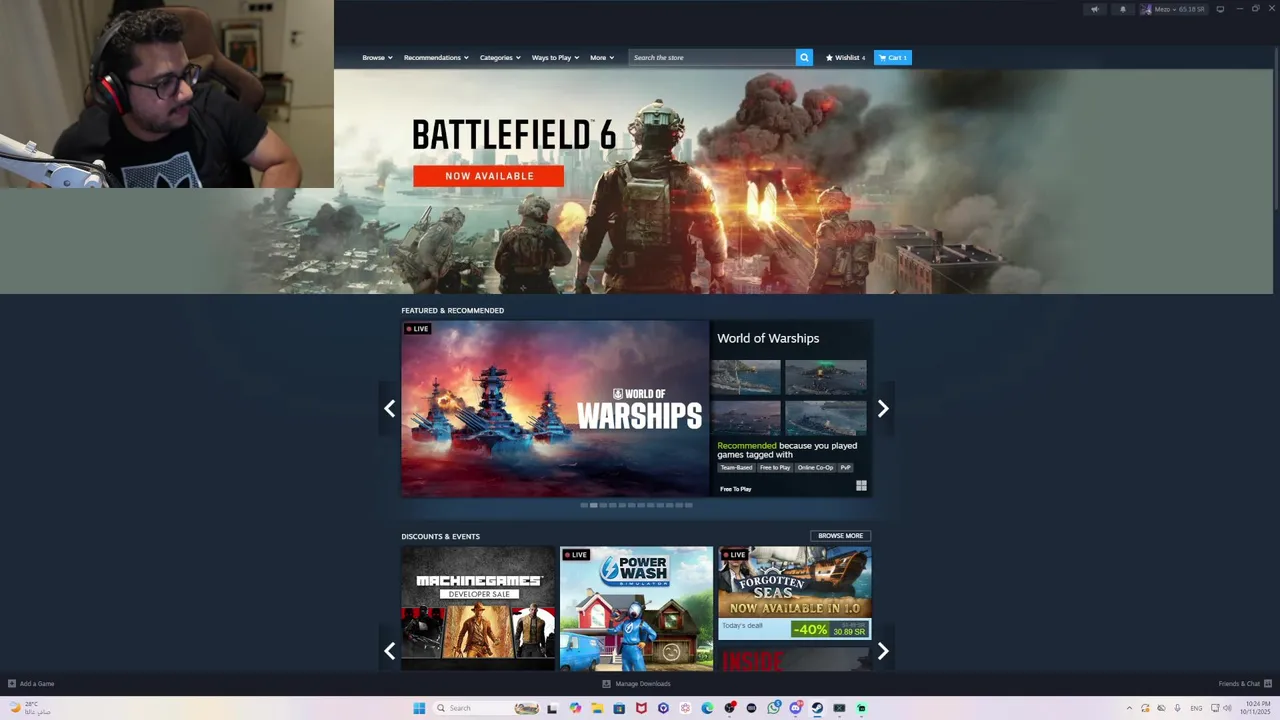This screenshot has width=1280, height=720.
Task: Click the Featured & Recommended heading
Action: [x=453, y=310]
